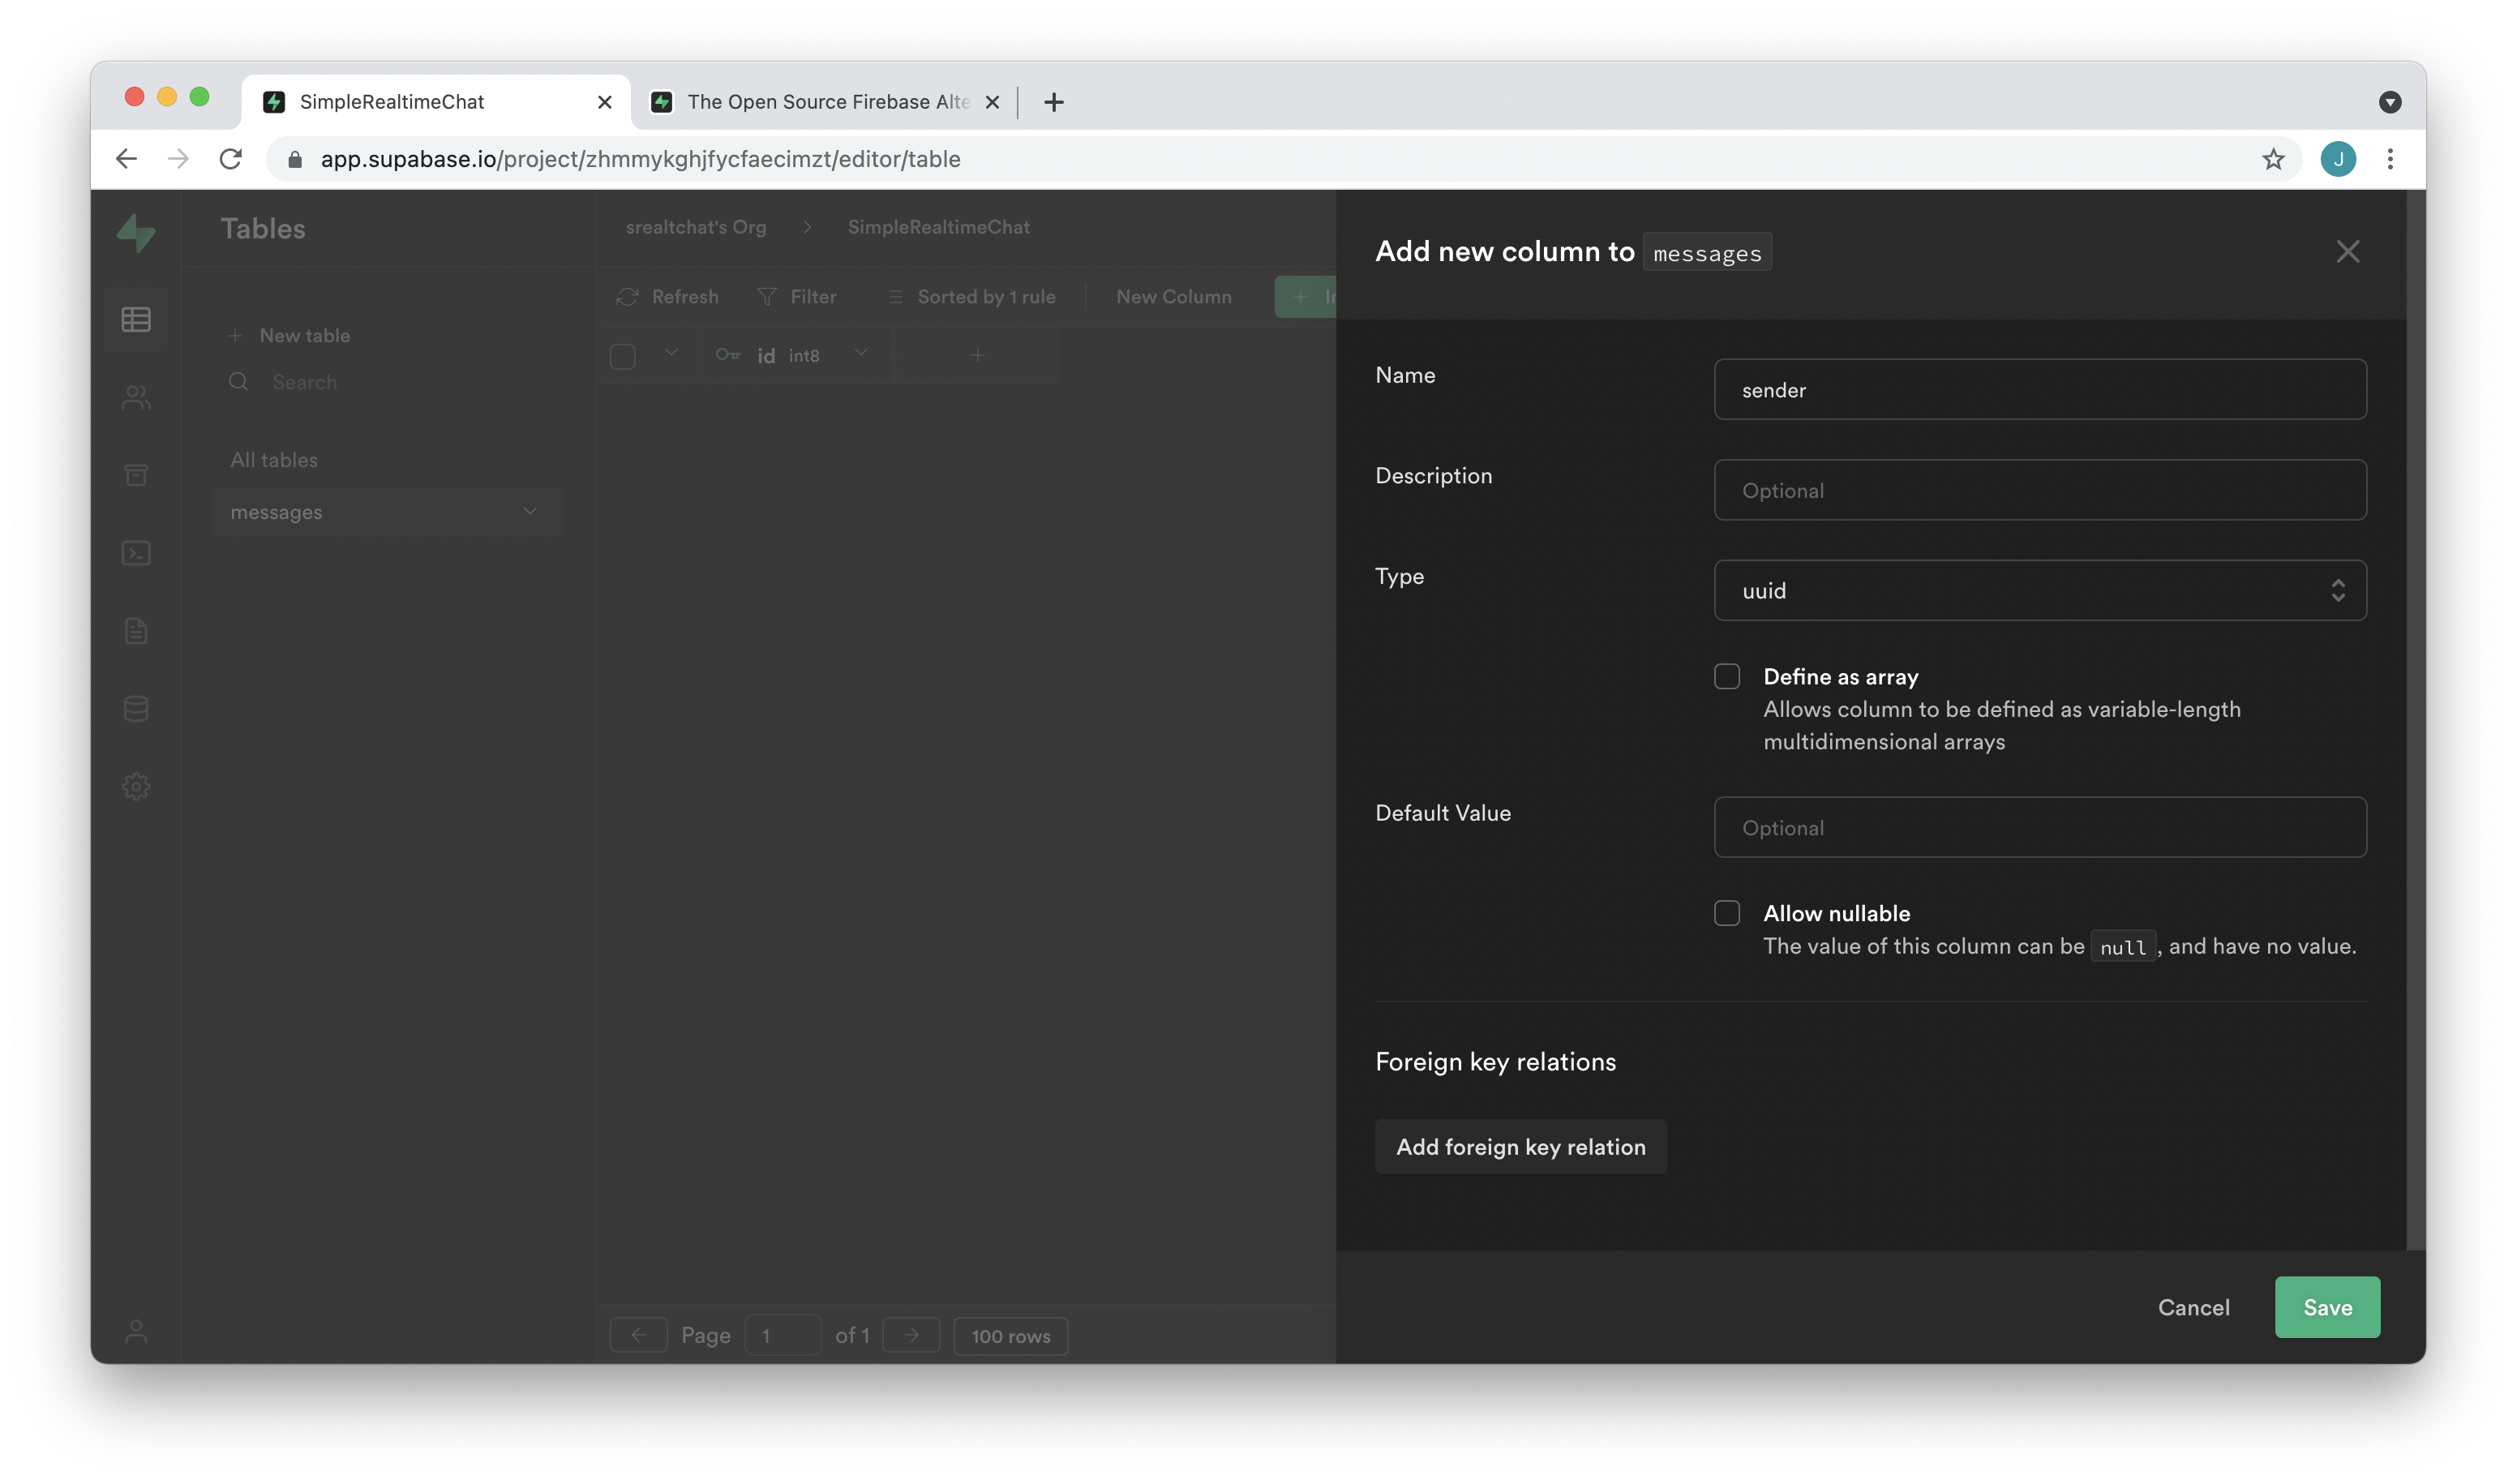Open the API docs file icon
The height and width of the screenshot is (1484, 2517).
tap(136, 630)
